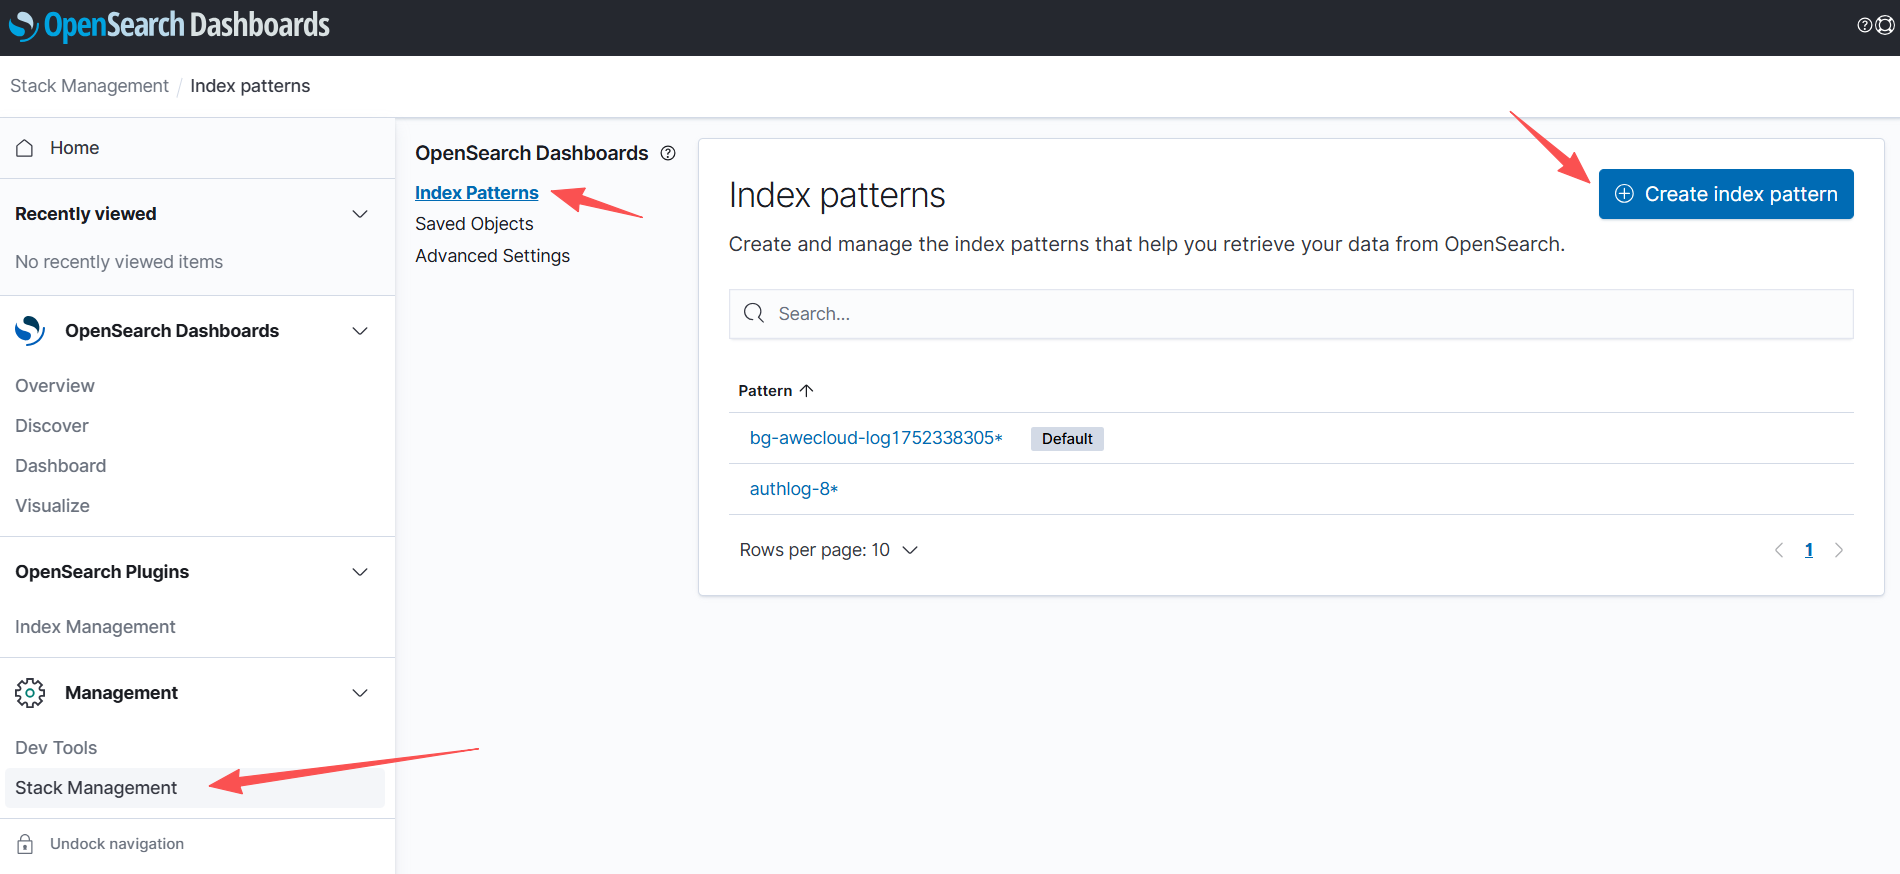The image size is (1900, 874).
Task: Click the Create index pattern button
Action: pos(1725,194)
